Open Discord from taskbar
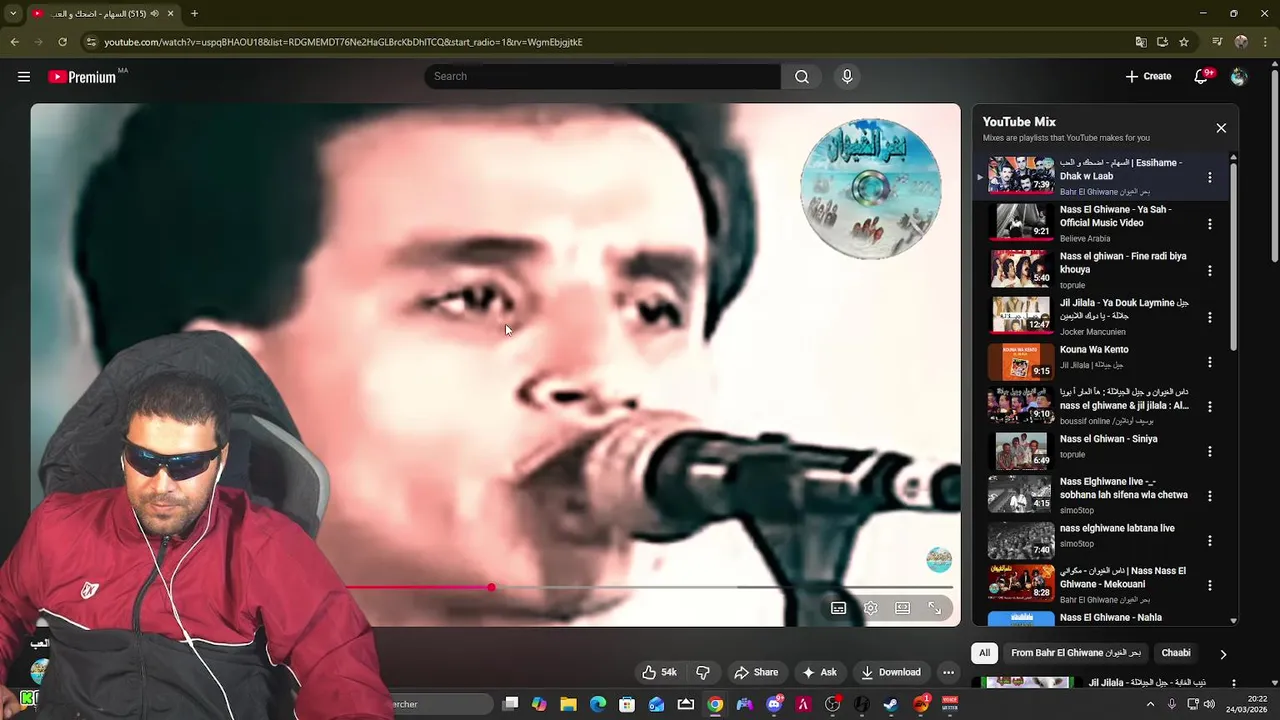 pos(774,704)
